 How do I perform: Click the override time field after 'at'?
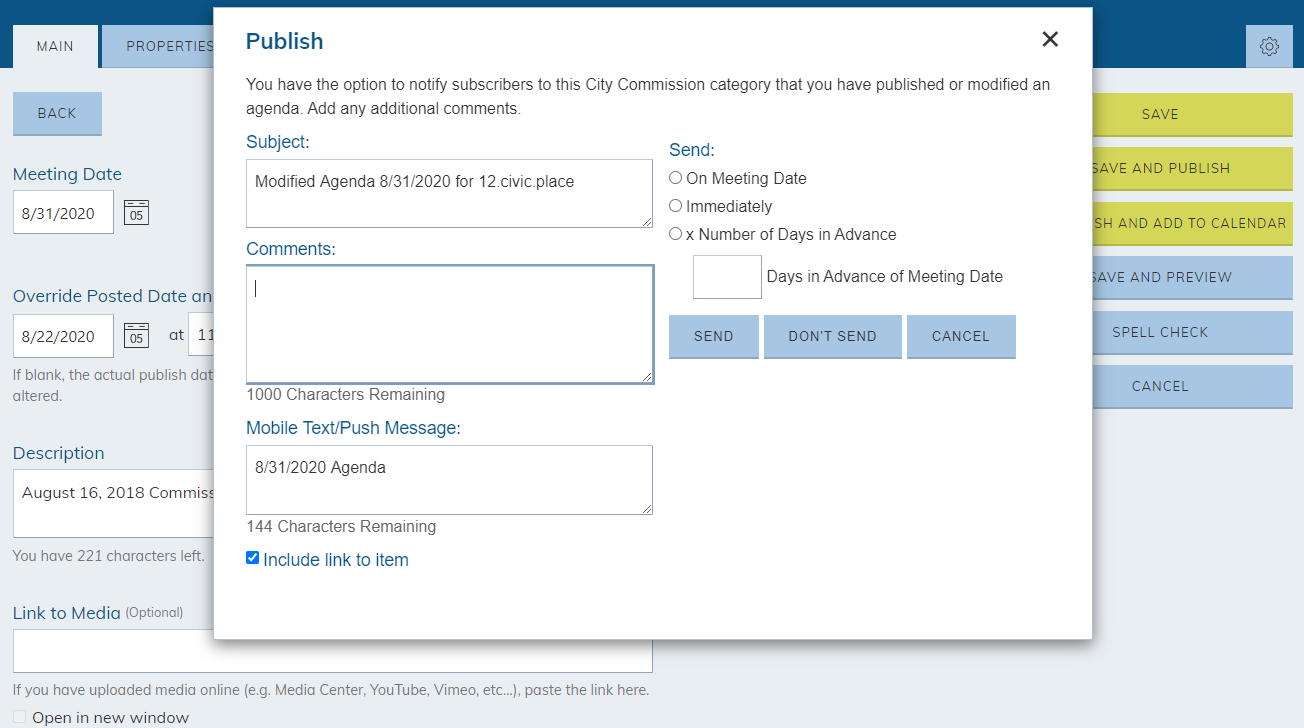[x=201, y=335]
